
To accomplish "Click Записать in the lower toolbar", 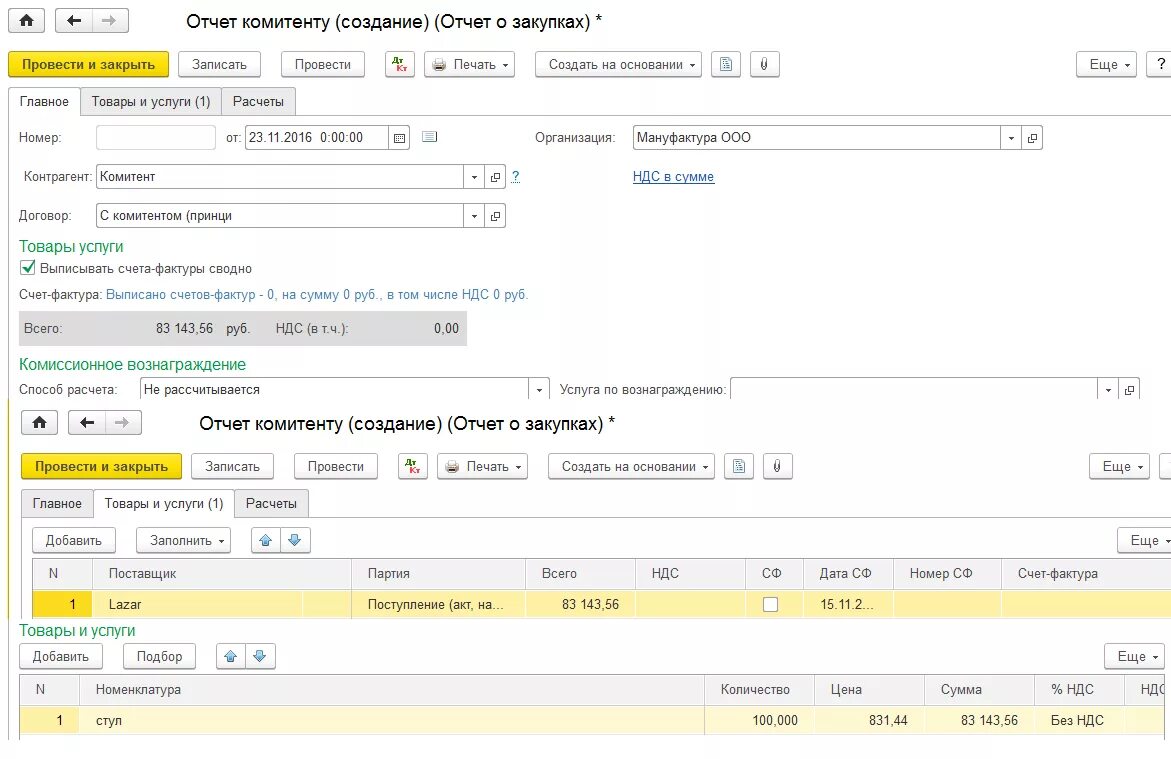I will click(232, 466).
